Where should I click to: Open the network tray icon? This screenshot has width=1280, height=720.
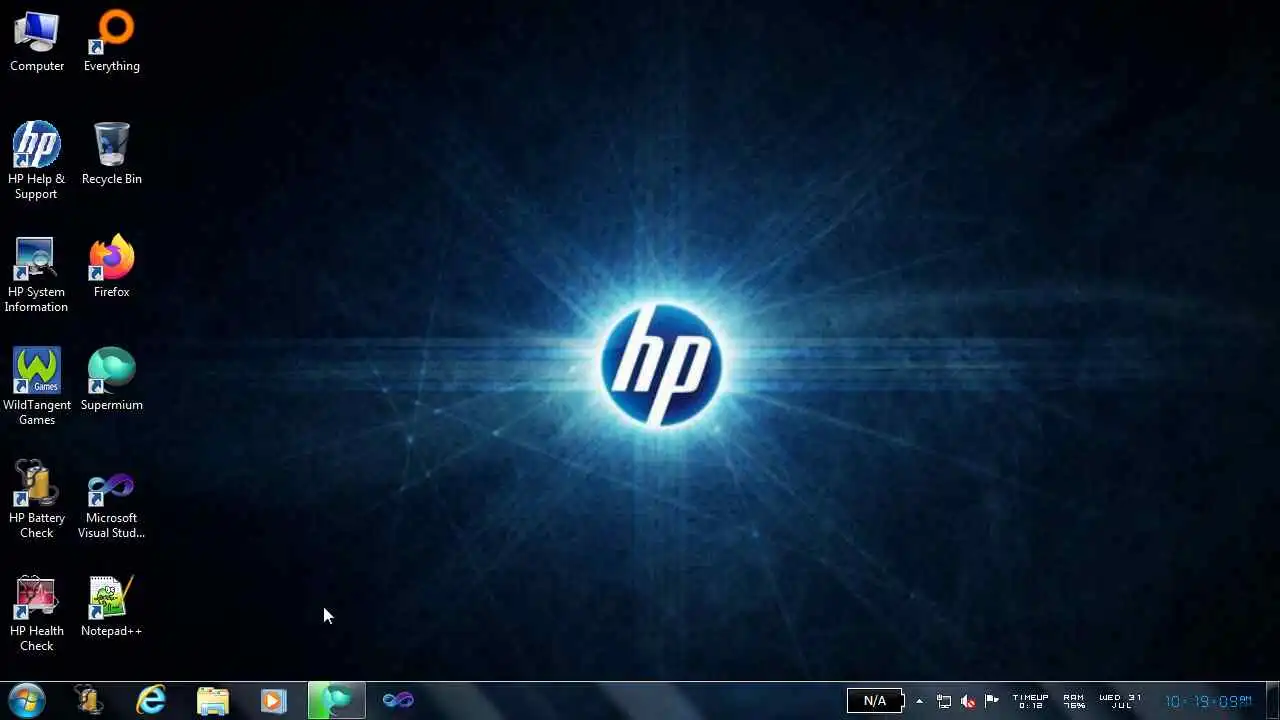[x=944, y=701]
